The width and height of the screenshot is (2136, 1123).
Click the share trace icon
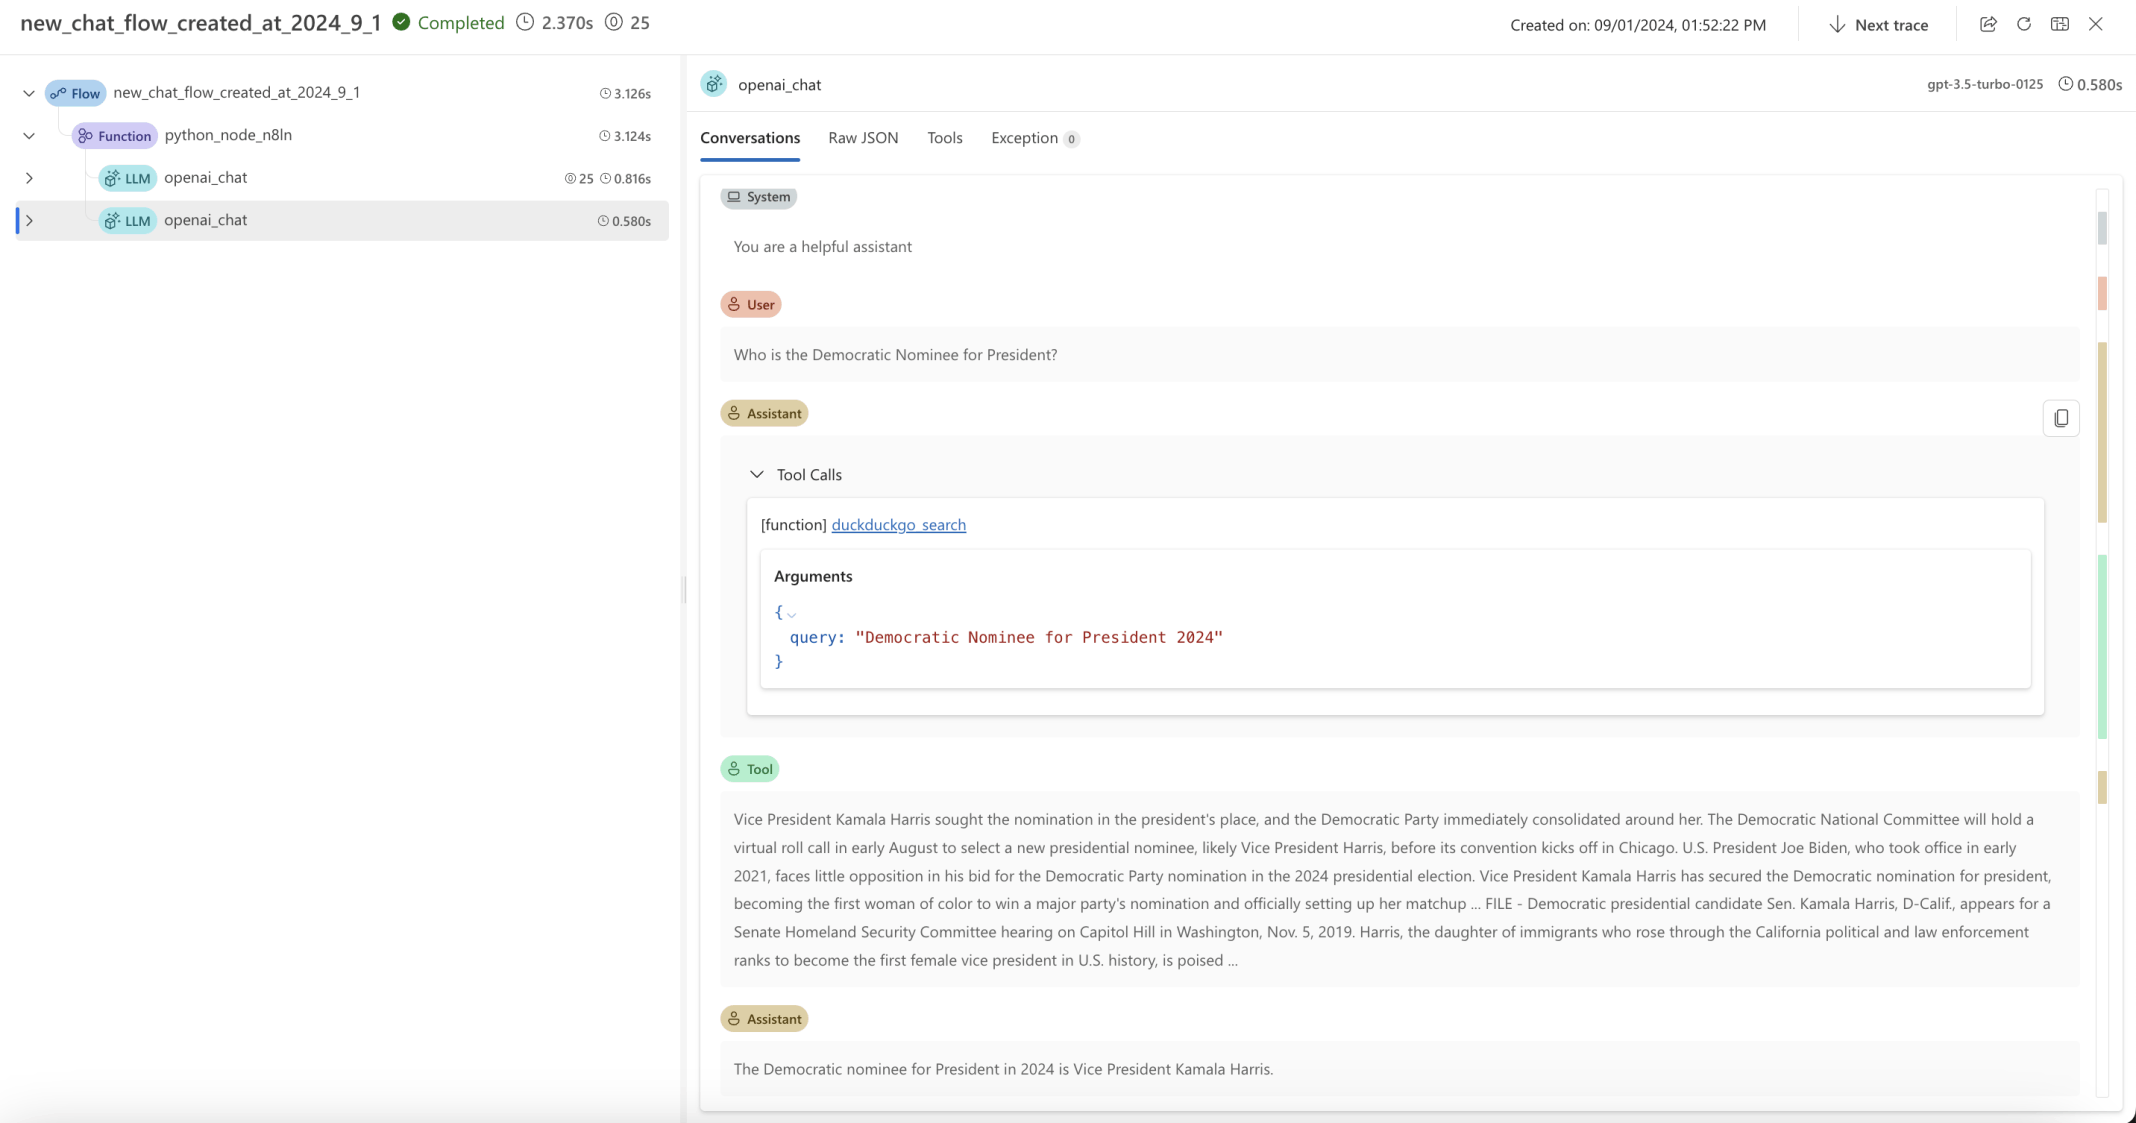(1988, 24)
